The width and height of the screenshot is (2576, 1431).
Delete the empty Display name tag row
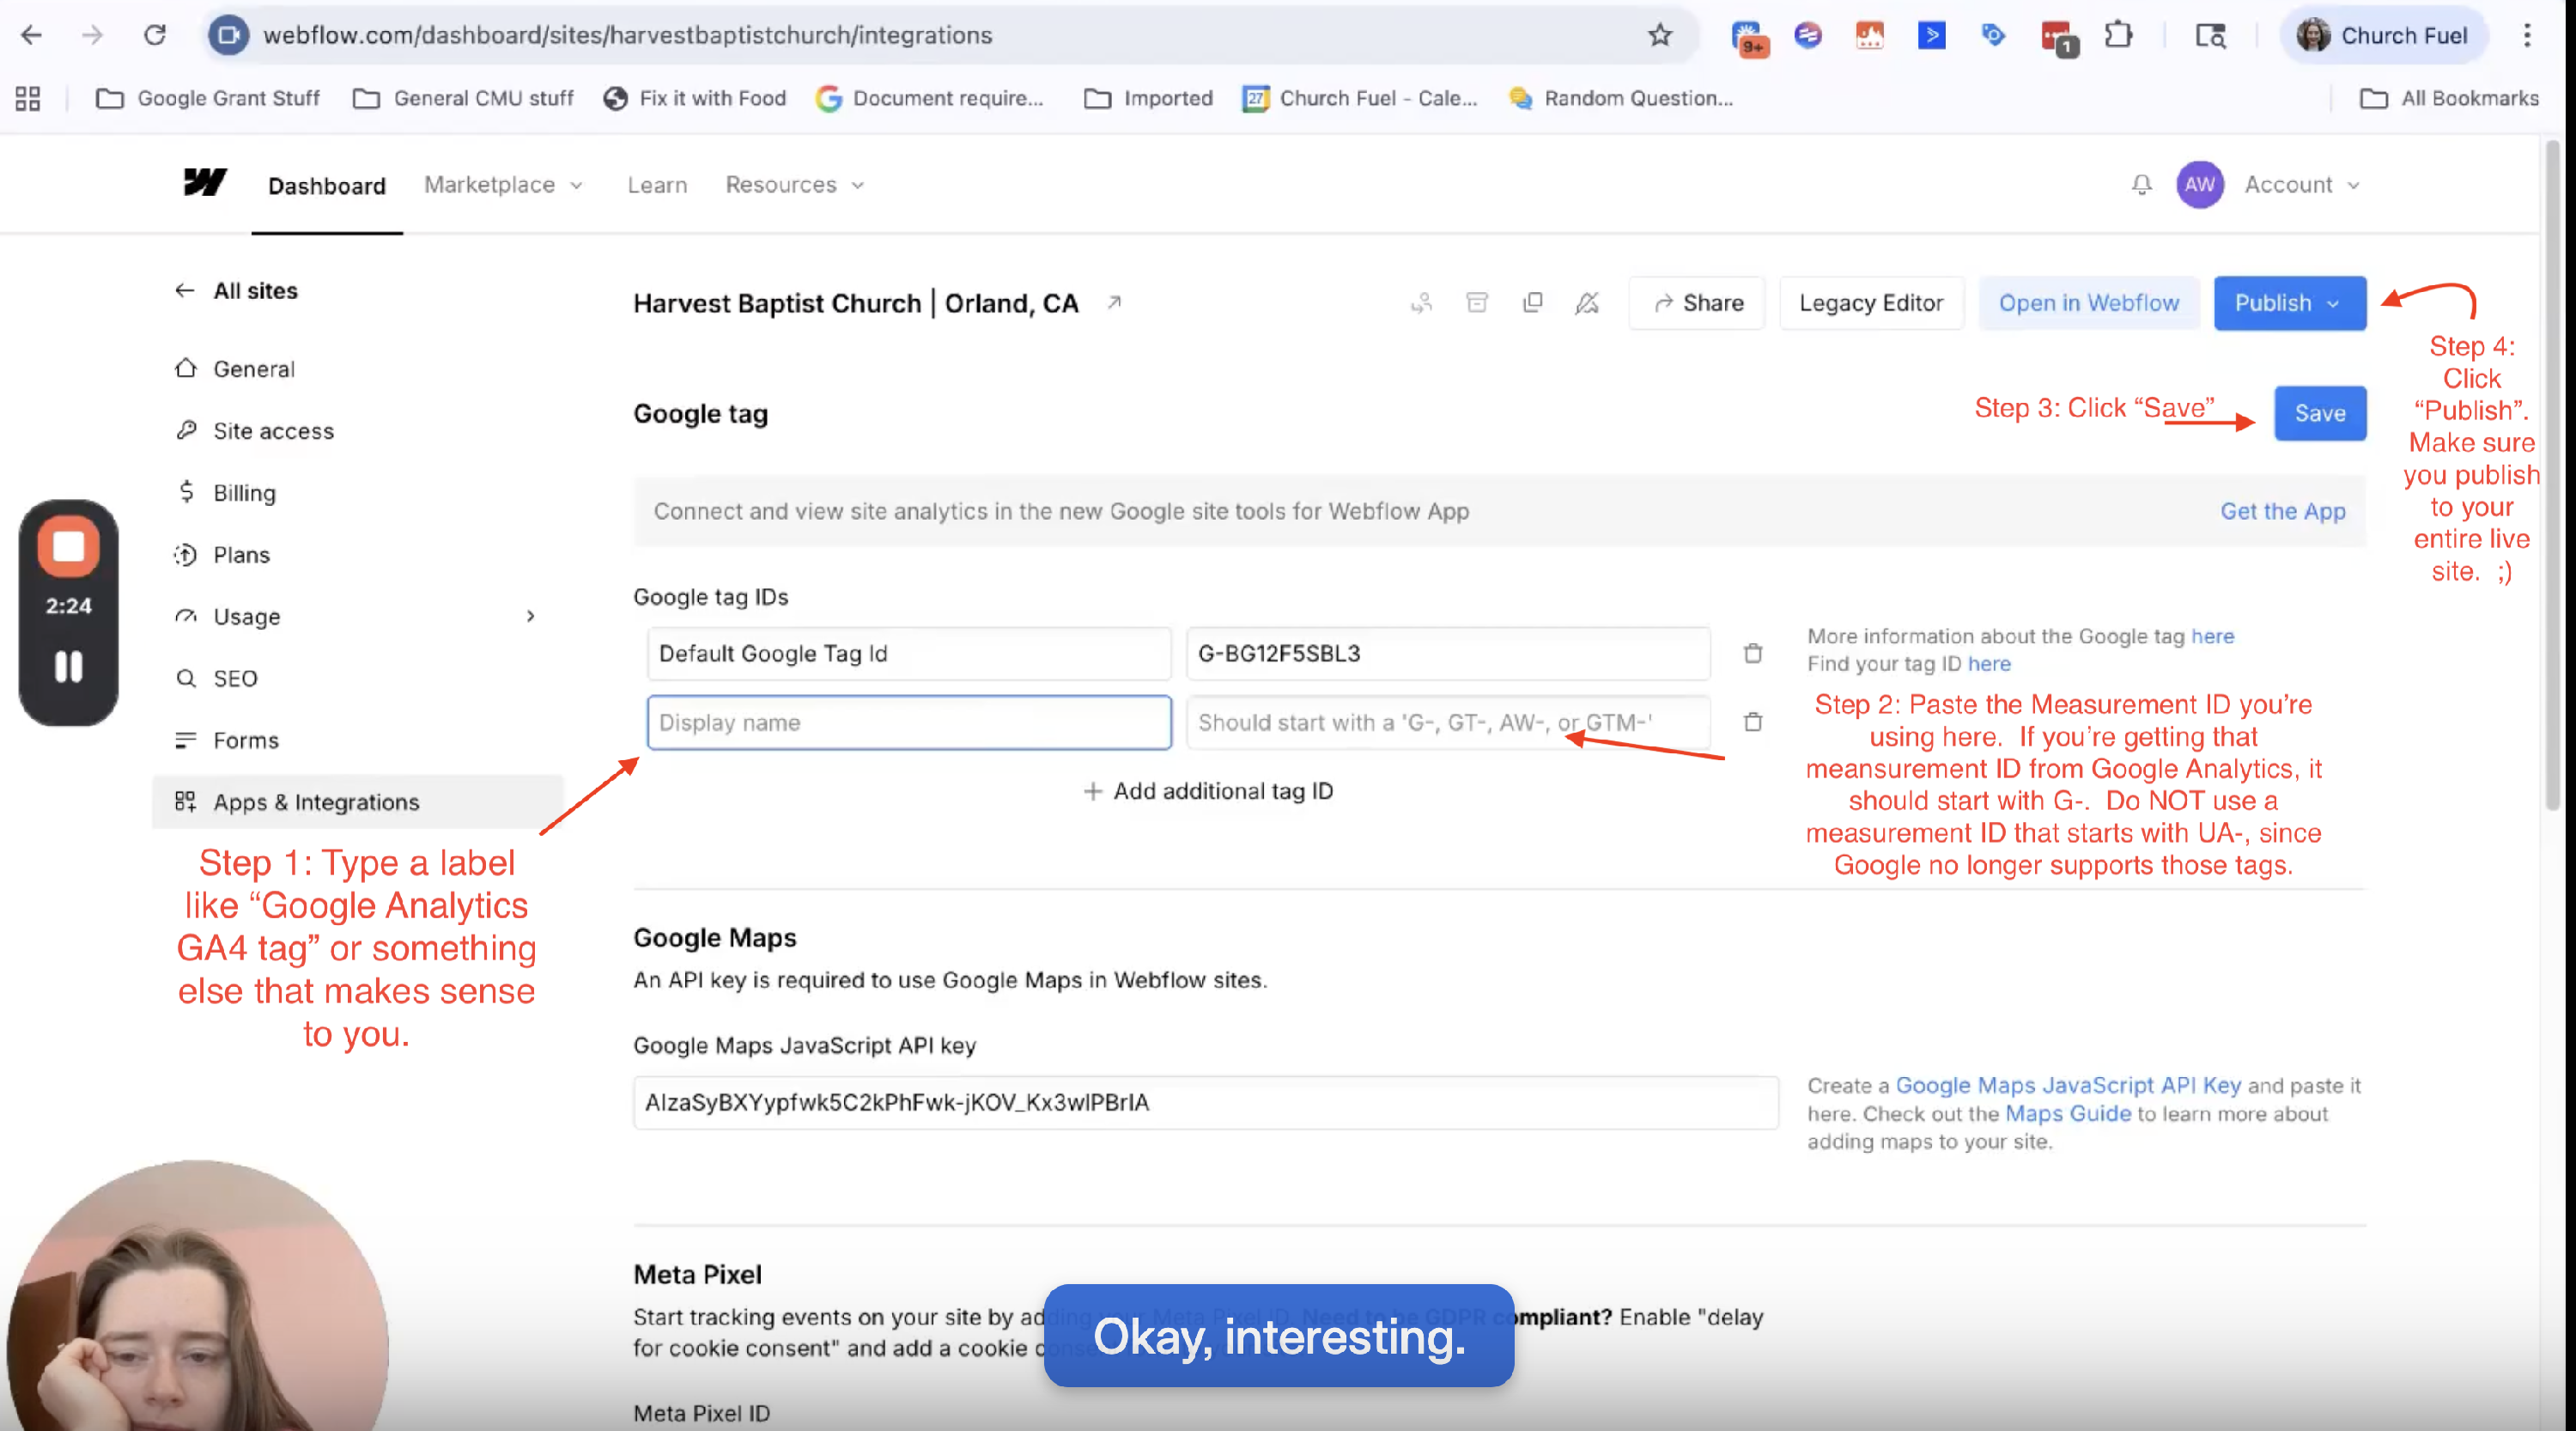1753,722
